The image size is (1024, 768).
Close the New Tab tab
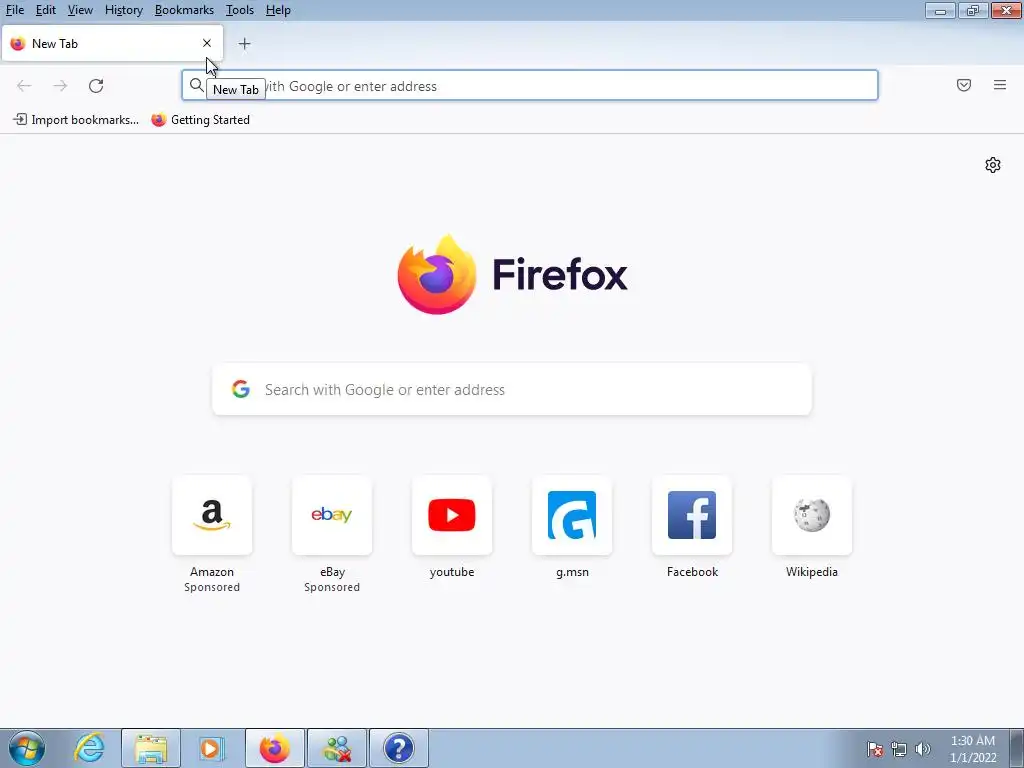[x=207, y=43]
